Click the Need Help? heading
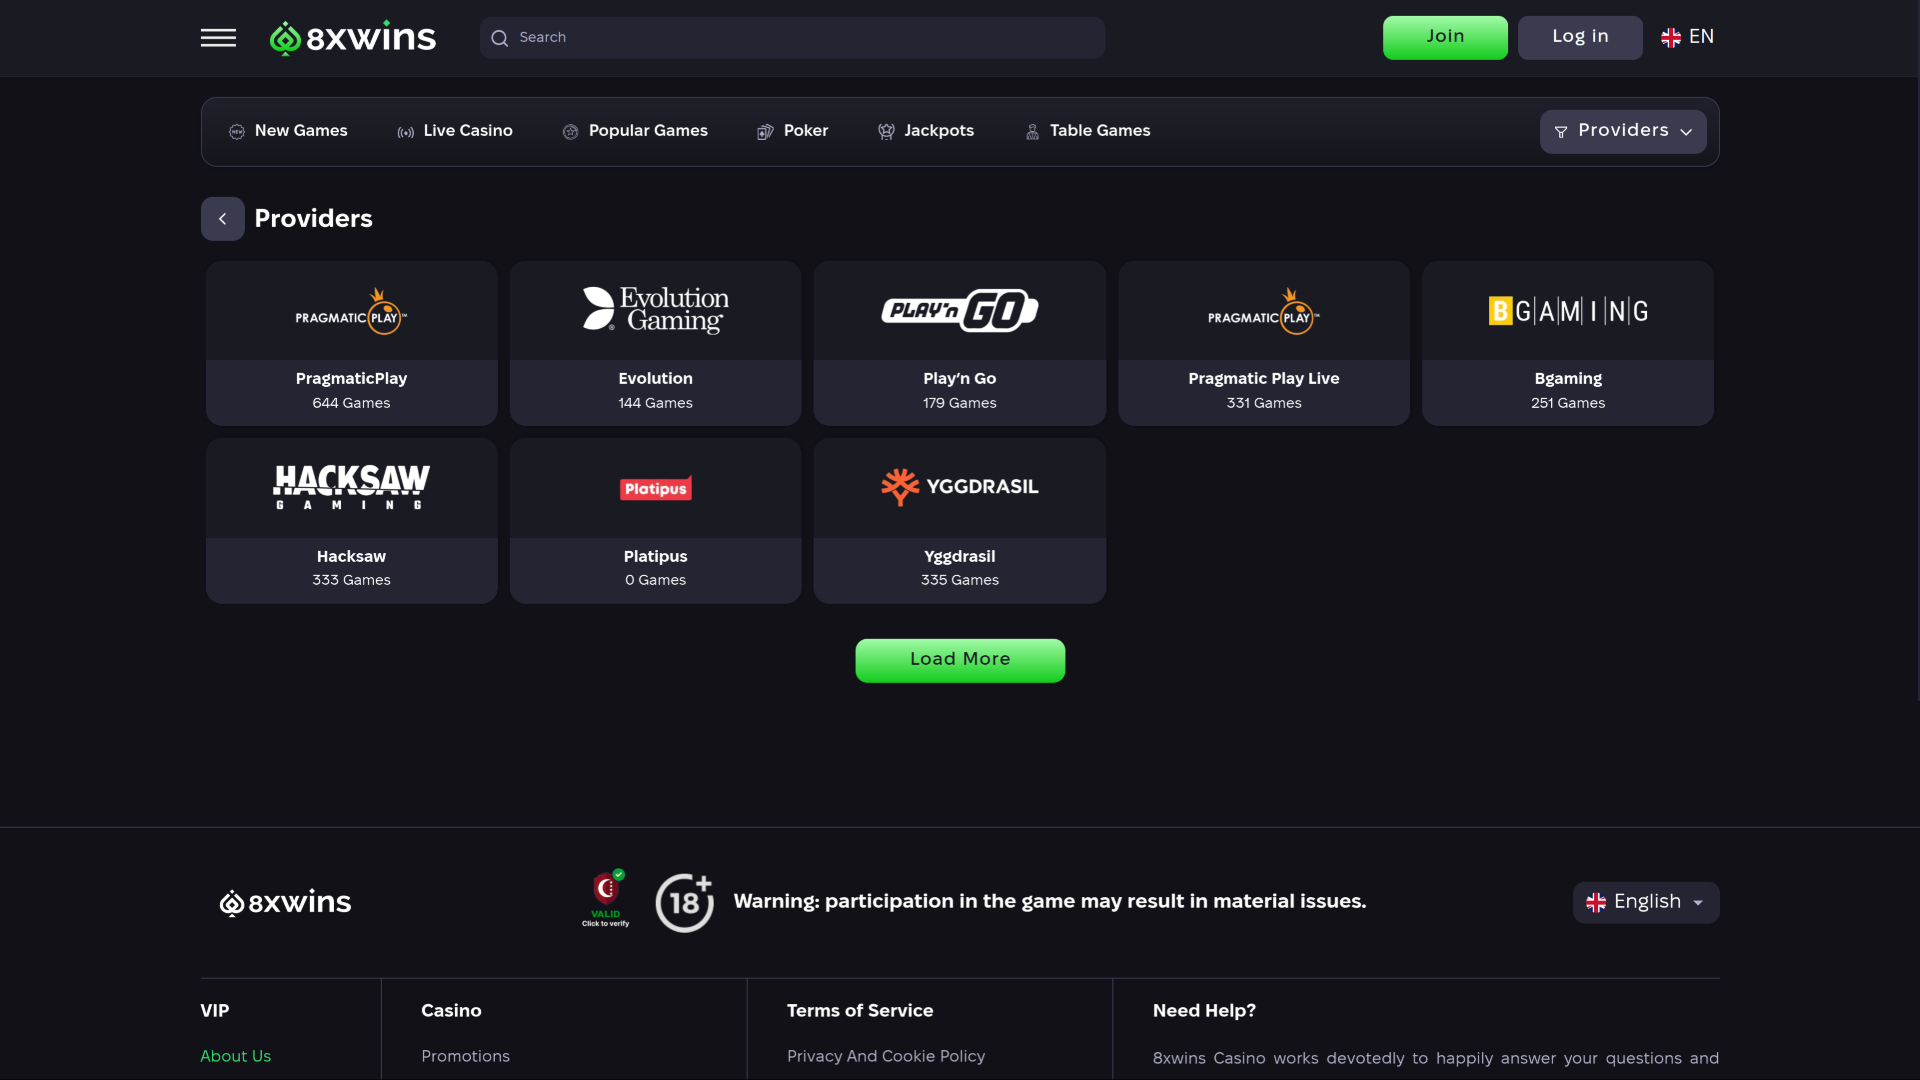The image size is (1920, 1080). coord(1204,1011)
